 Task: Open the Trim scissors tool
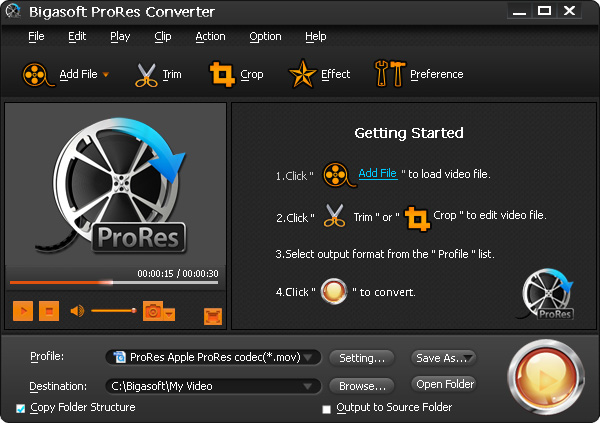click(x=148, y=74)
